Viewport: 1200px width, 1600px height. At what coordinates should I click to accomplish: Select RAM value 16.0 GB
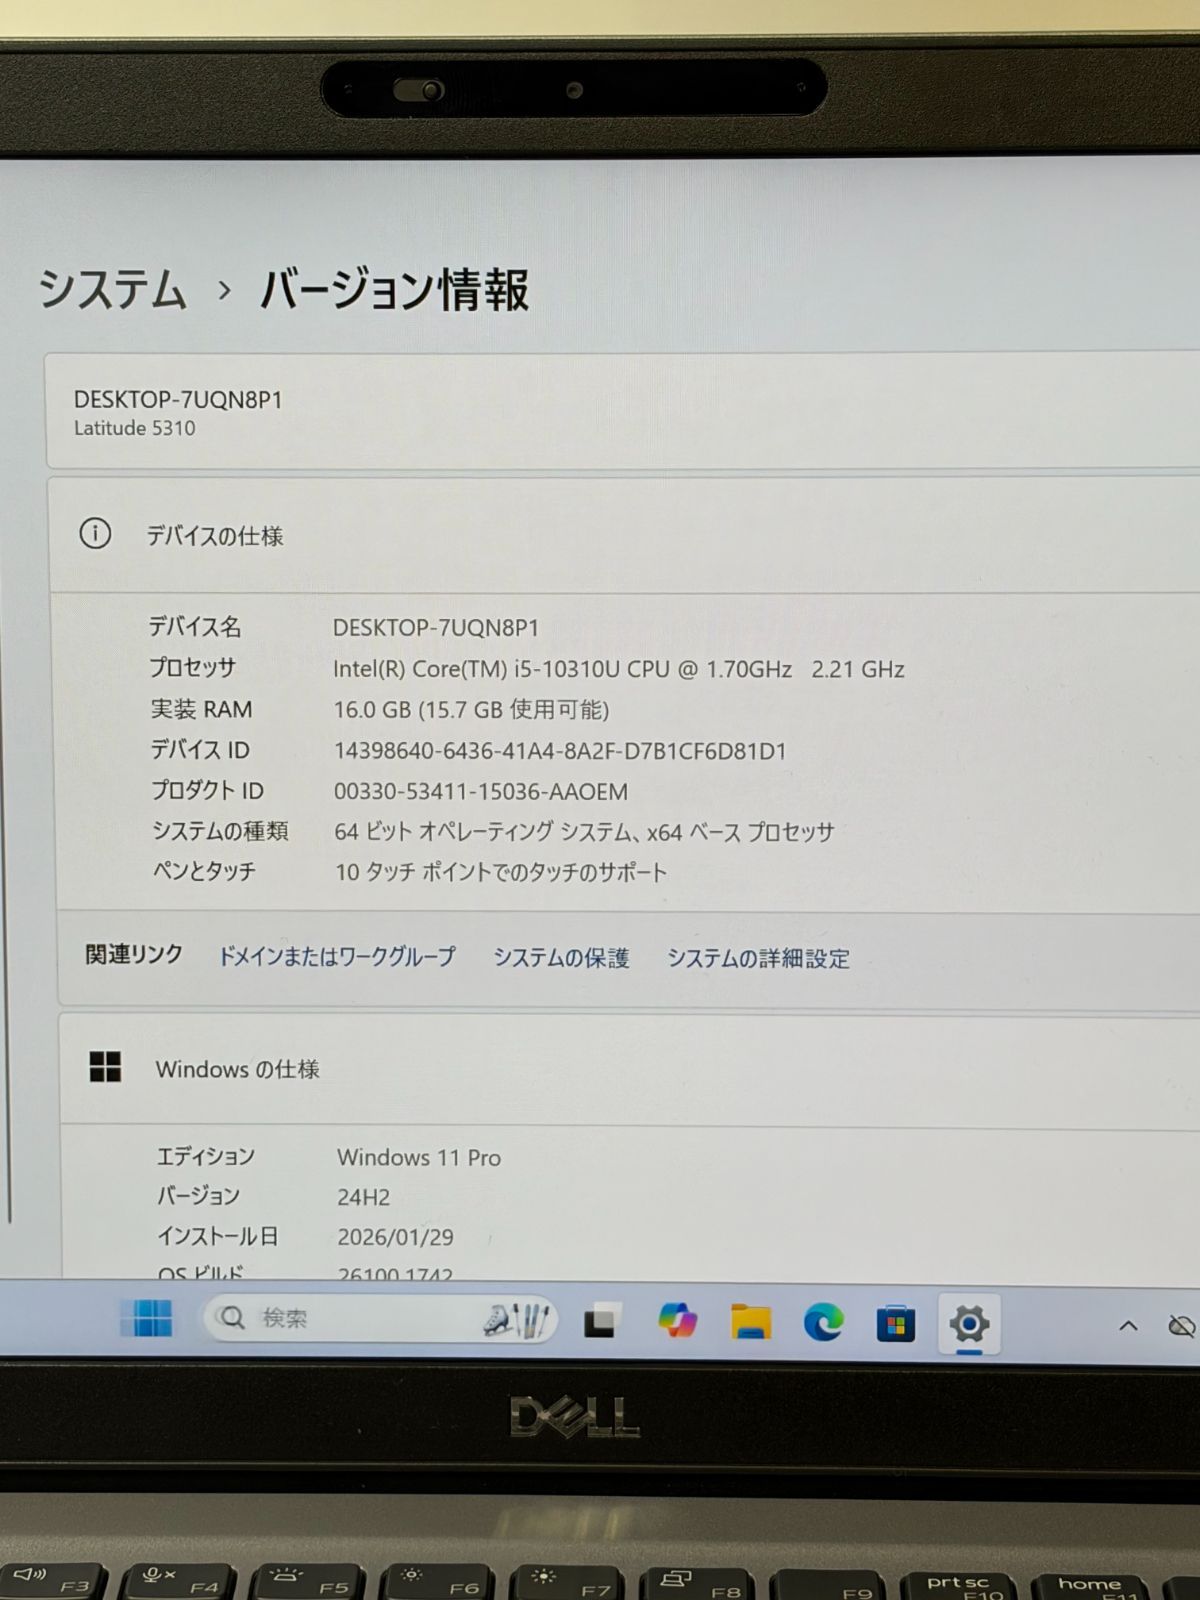pyautogui.click(x=471, y=709)
